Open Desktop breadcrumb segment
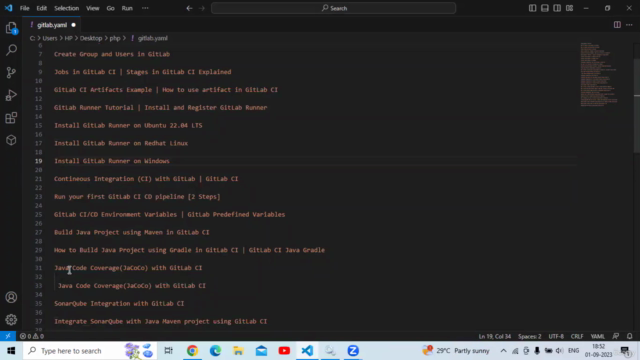 91,38
